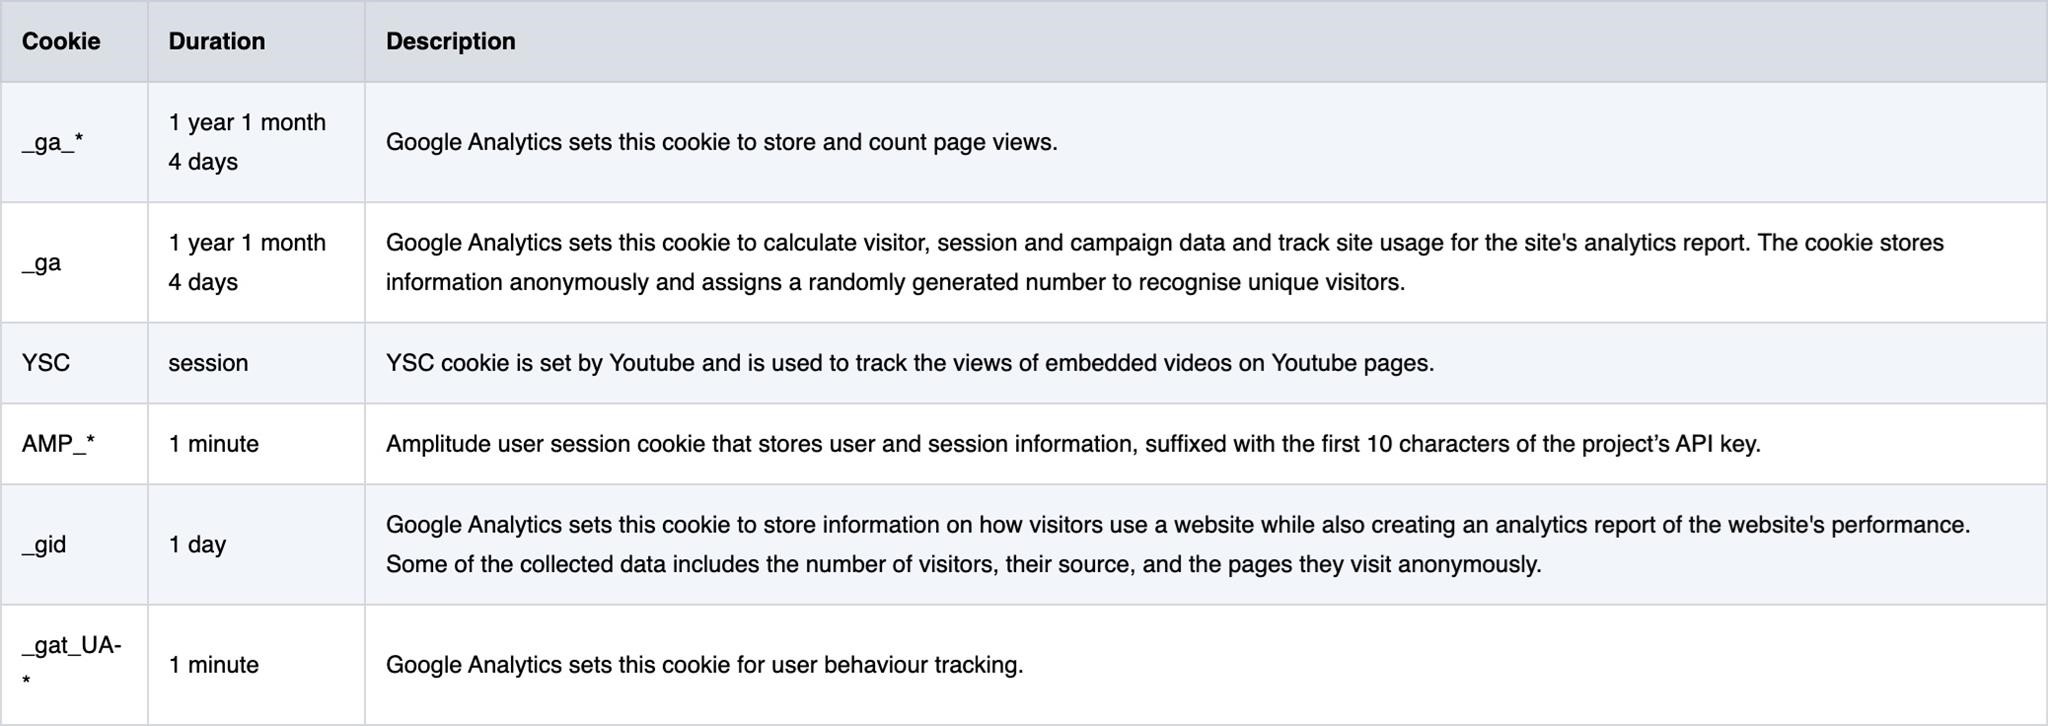Click the _ga_* row duration cell
2048x726 pixels.
(x=256, y=142)
